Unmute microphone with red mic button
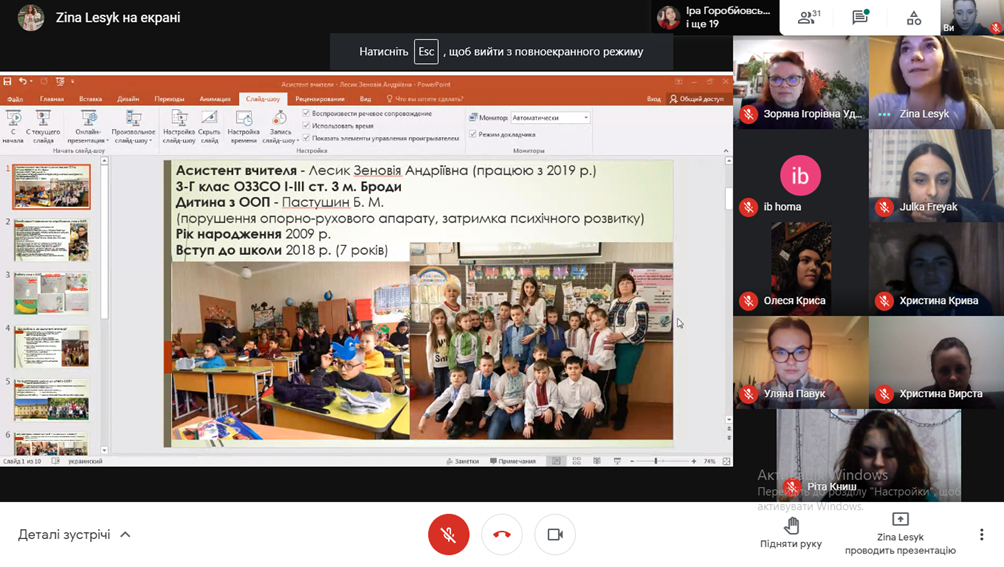The image size is (1004, 567). [448, 535]
